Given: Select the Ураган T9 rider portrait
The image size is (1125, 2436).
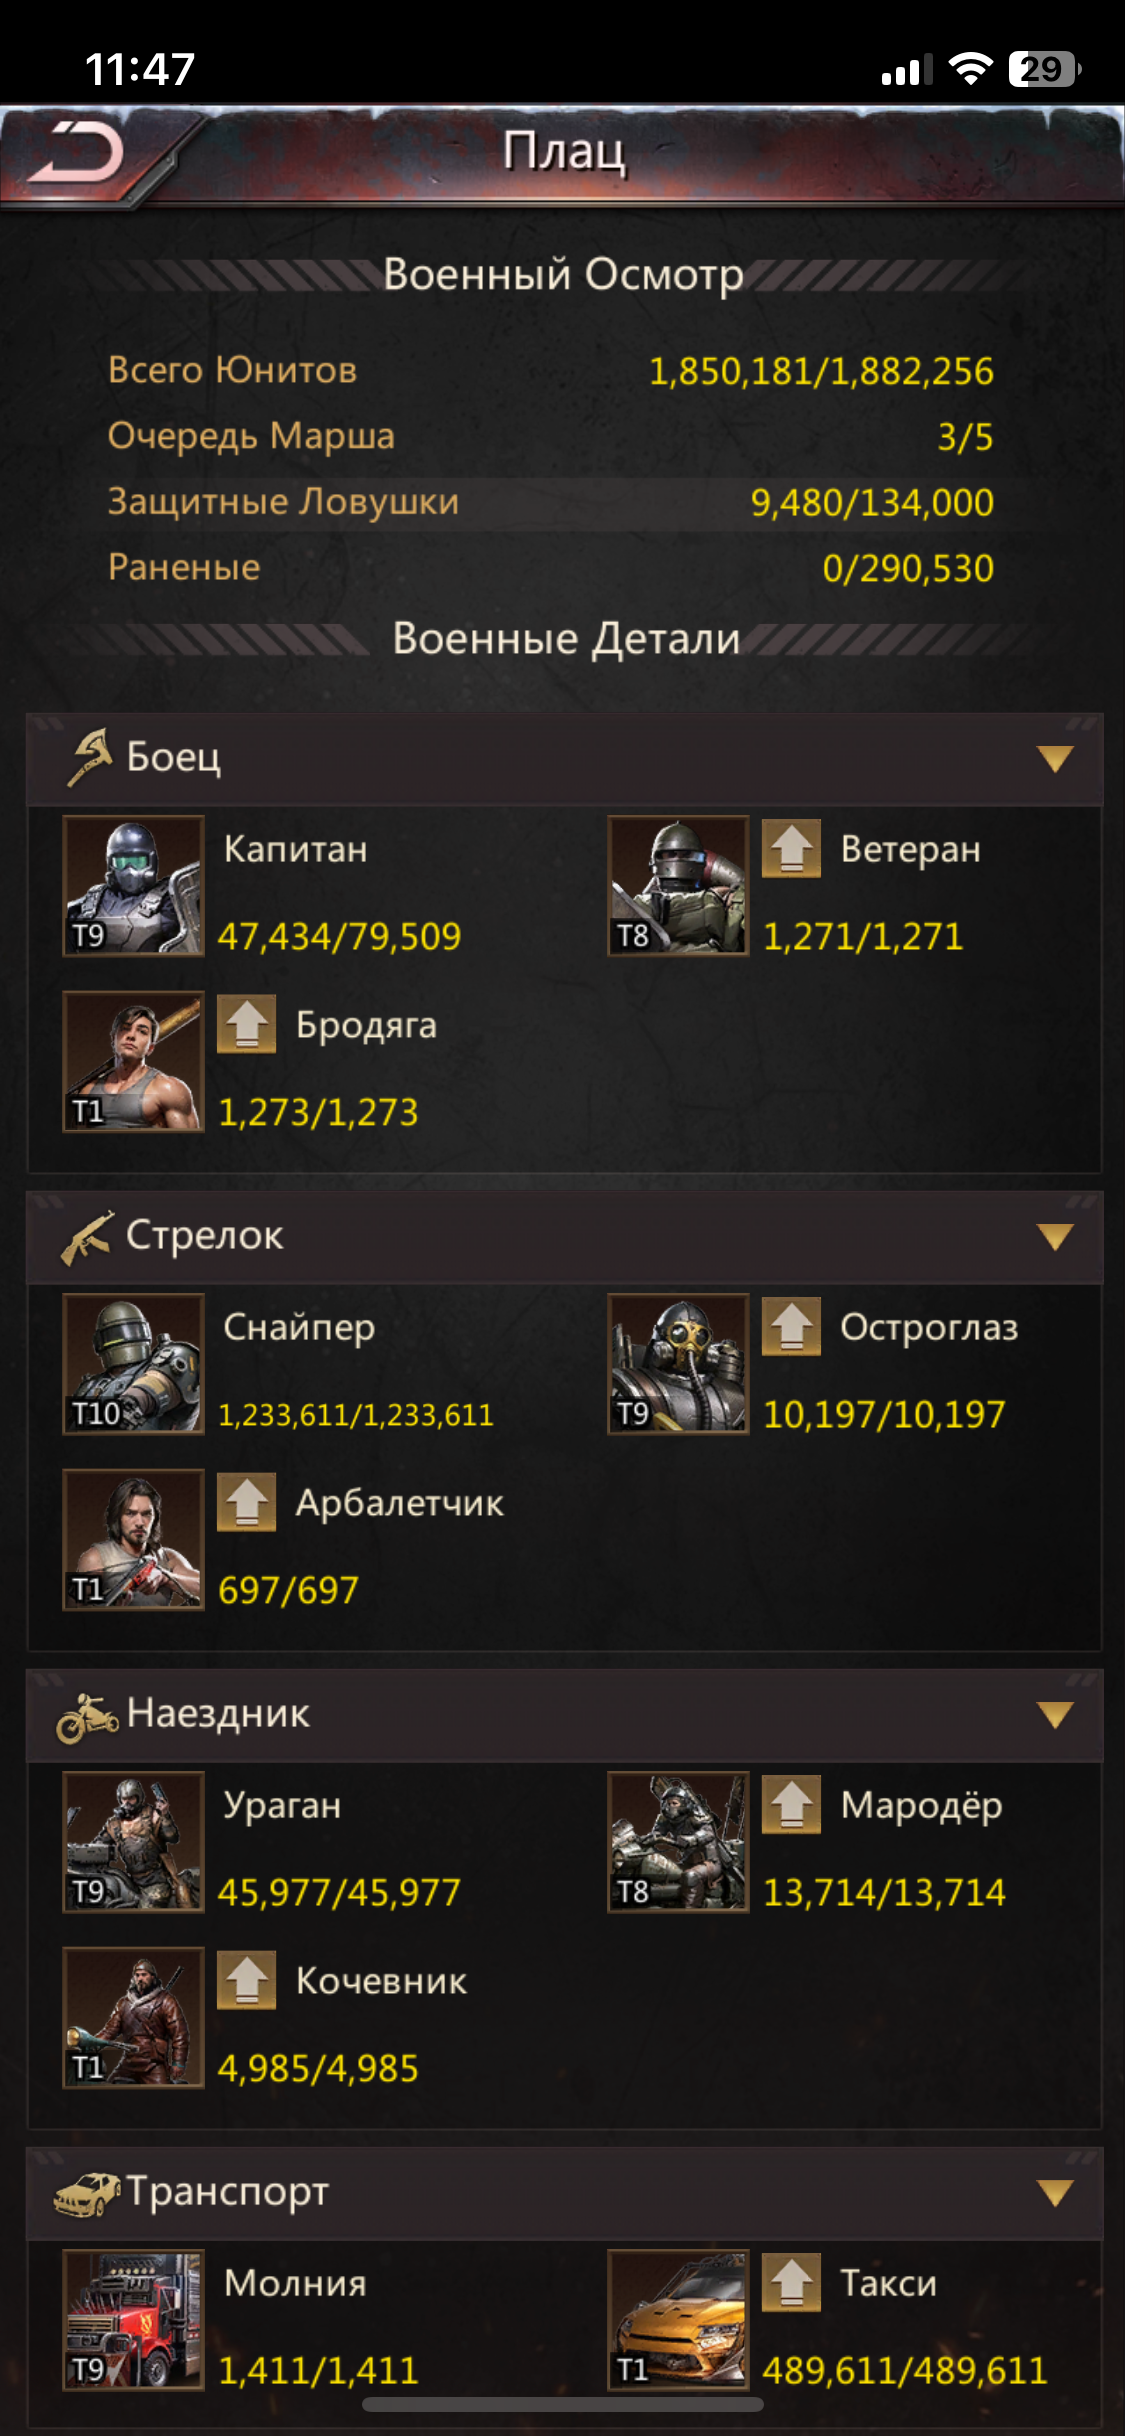Looking at the screenshot, I should (133, 1842).
